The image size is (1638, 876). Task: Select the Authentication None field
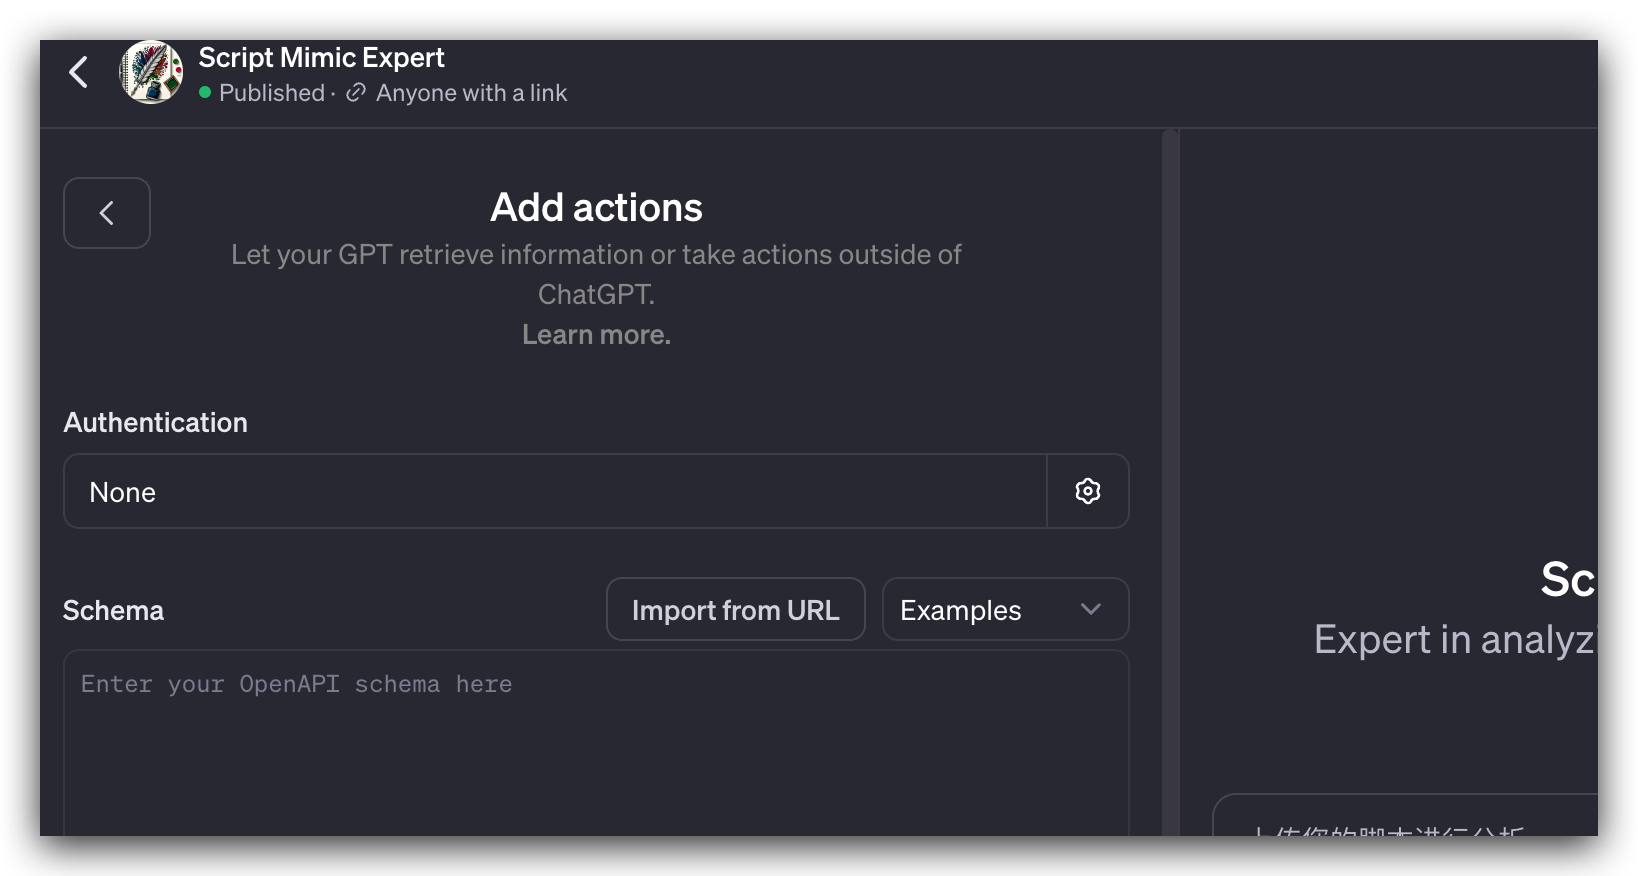click(x=555, y=491)
